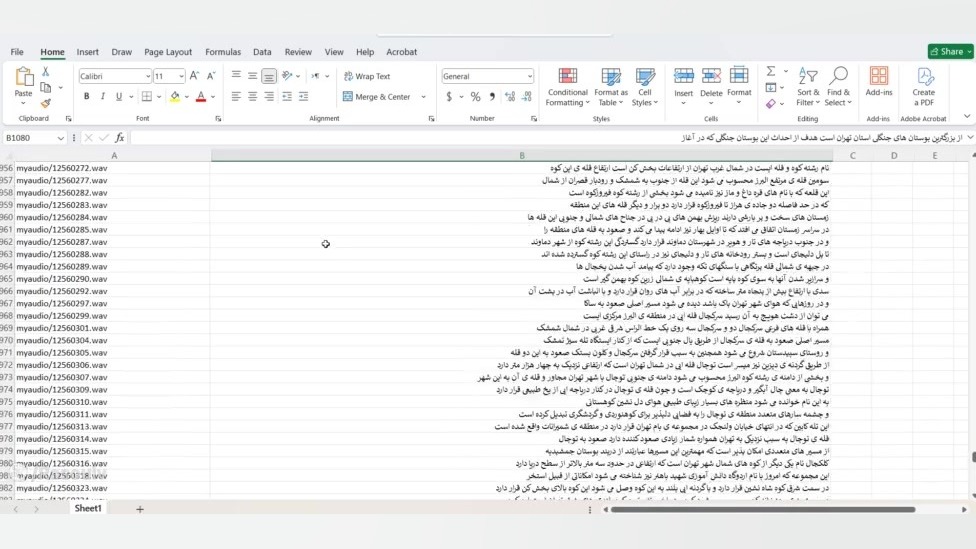
Task: Click the text Orientation icon
Action: (x=287, y=76)
